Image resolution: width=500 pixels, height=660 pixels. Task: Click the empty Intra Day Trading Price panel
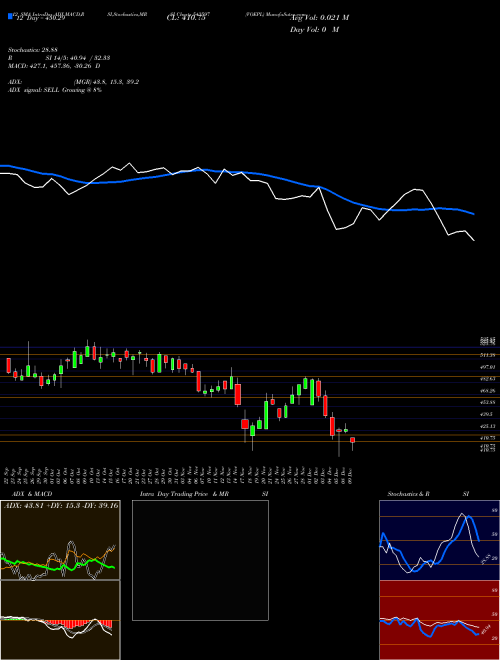coord(200,560)
